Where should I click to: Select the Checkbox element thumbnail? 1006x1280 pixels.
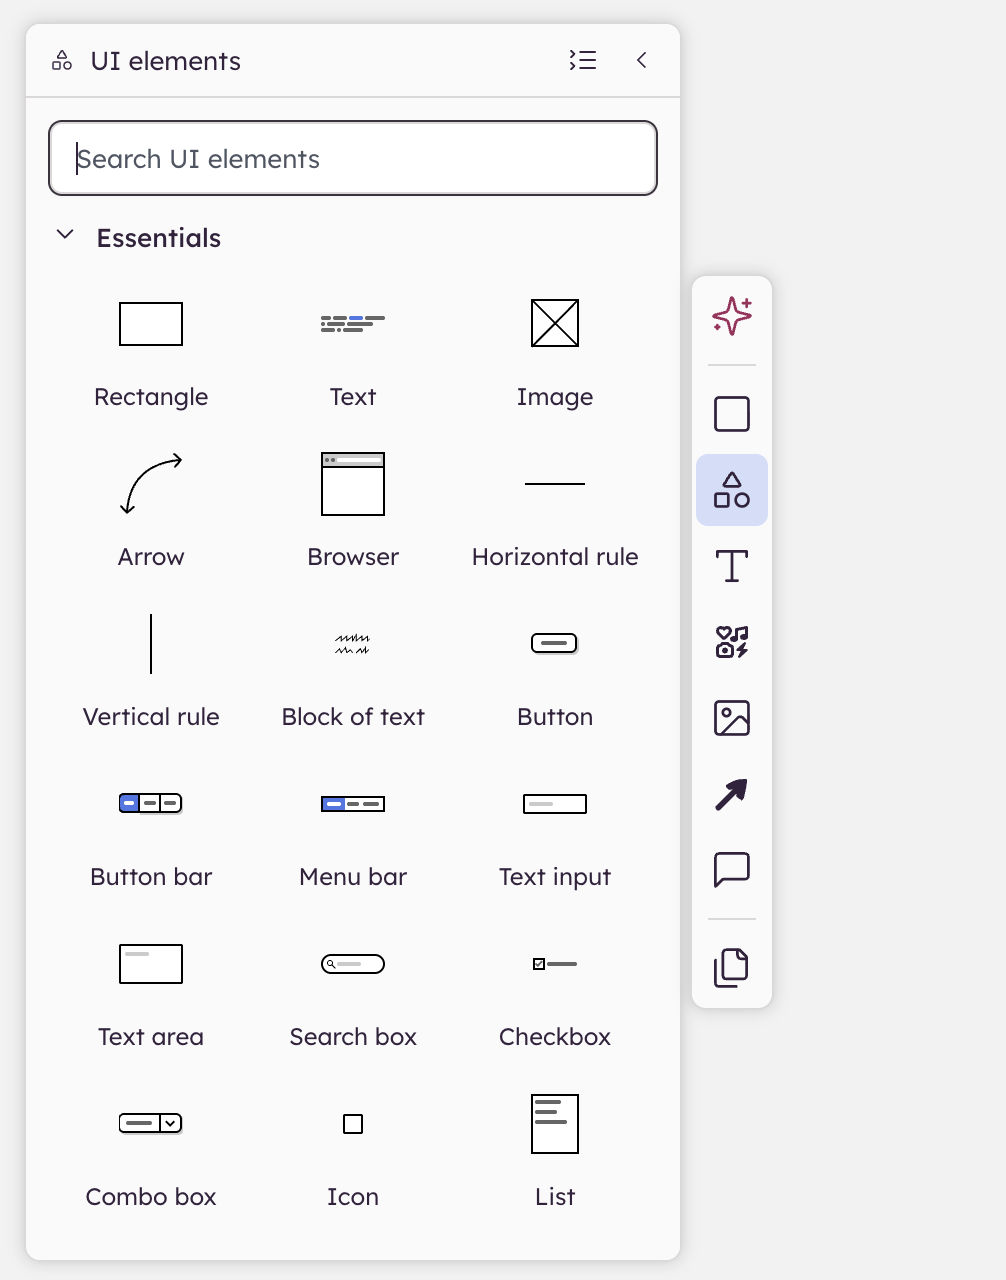554,963
